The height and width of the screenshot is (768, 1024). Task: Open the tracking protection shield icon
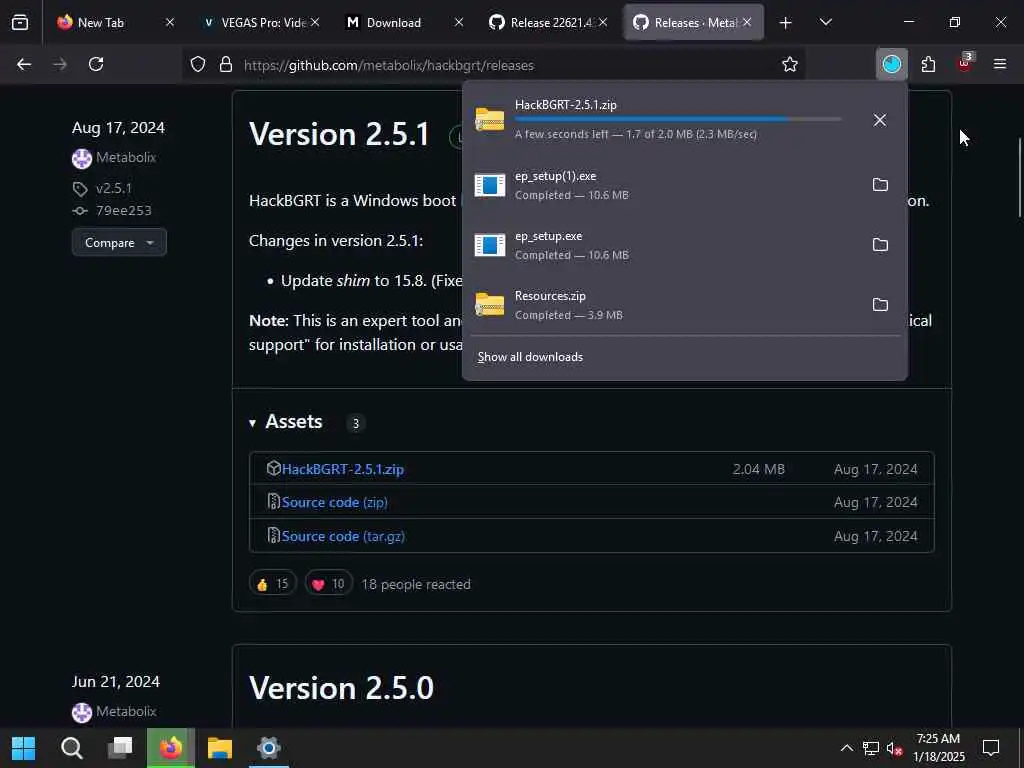tap(198, 64)
